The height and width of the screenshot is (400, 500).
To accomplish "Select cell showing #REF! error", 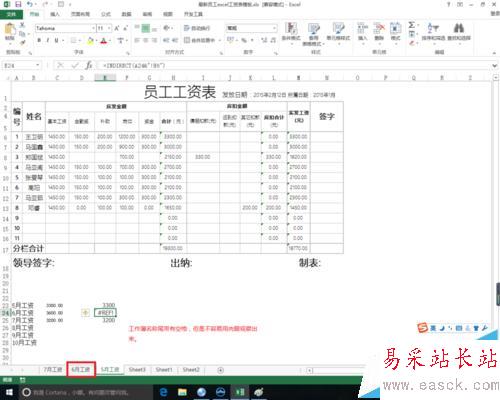I will [106, 313].
